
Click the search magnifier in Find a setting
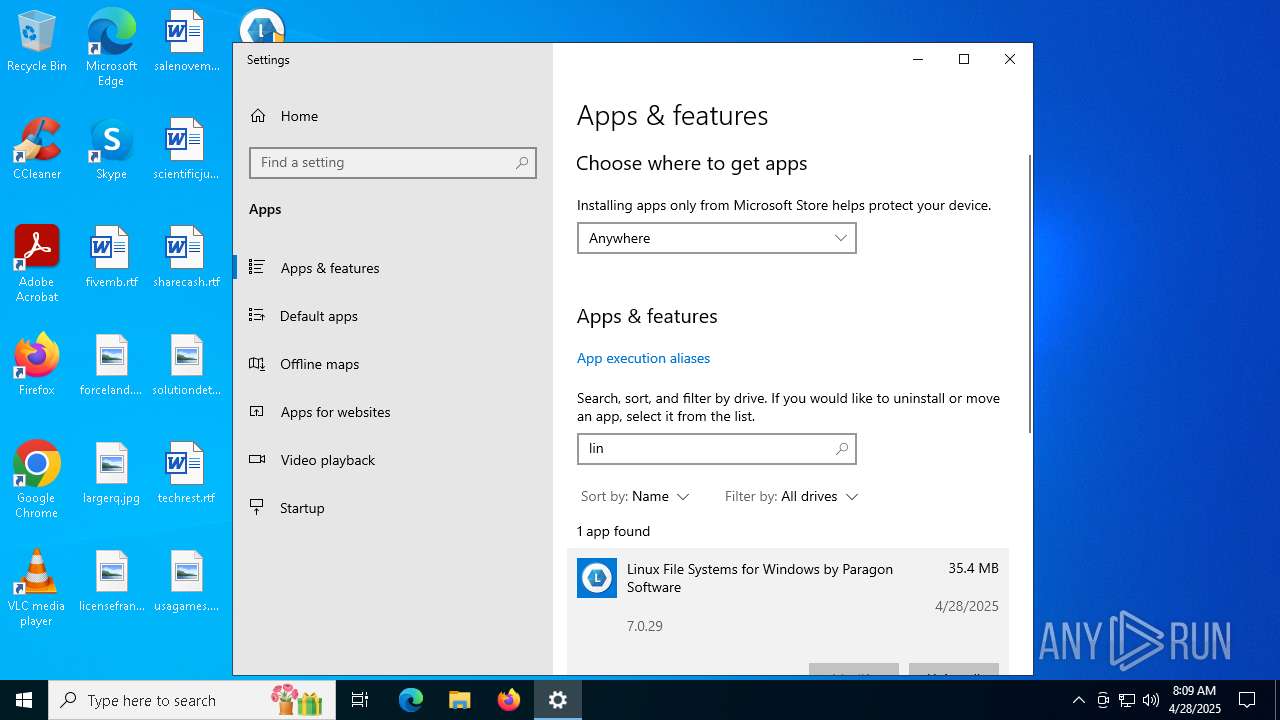(x=522, y=163)
